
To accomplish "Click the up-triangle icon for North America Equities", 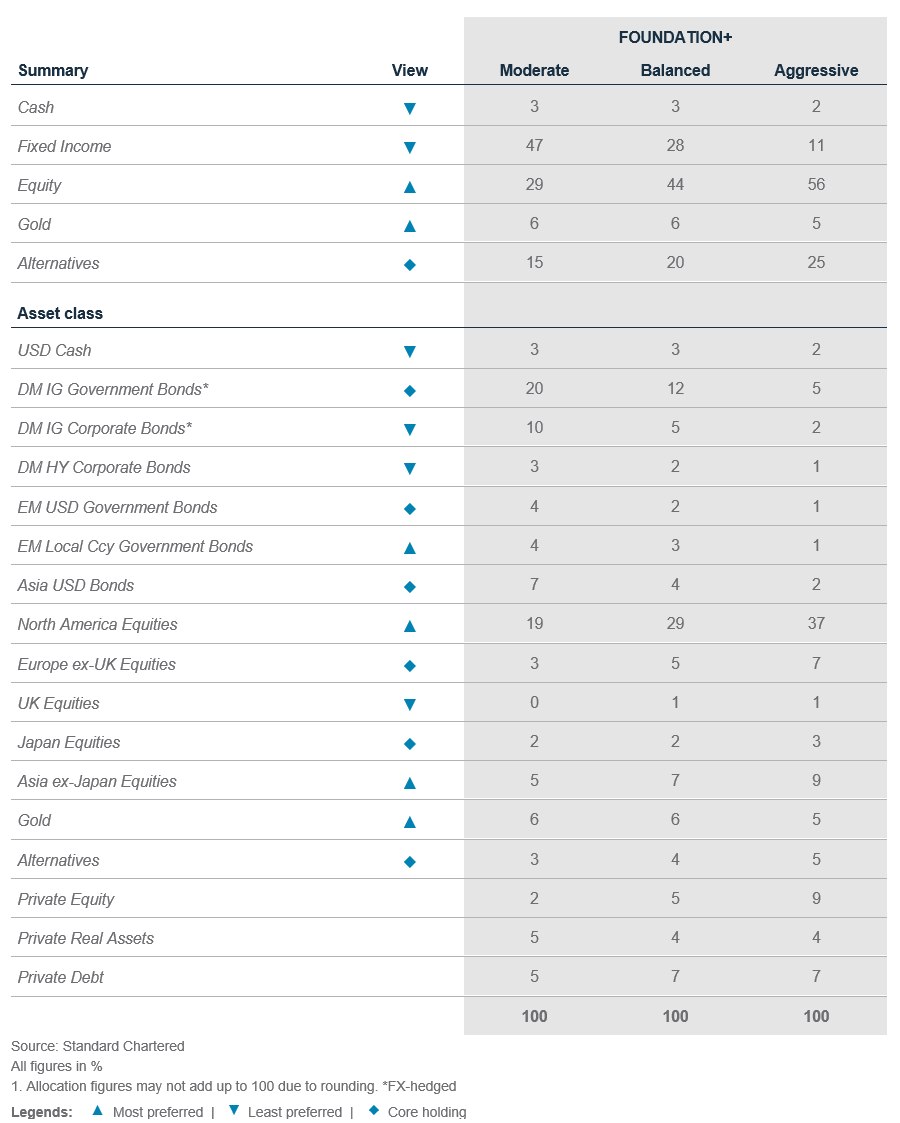I will coord(409,626).
